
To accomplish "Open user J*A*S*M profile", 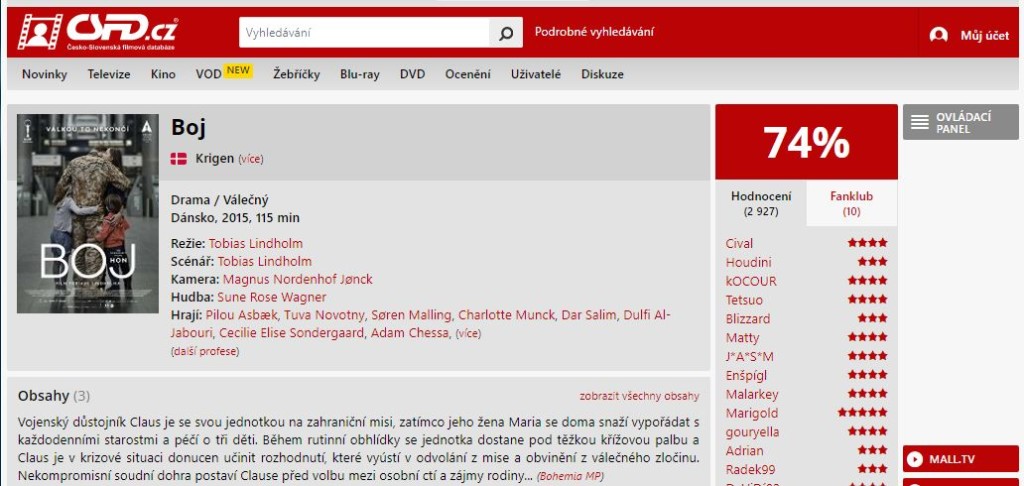I will tap(750, 357).
